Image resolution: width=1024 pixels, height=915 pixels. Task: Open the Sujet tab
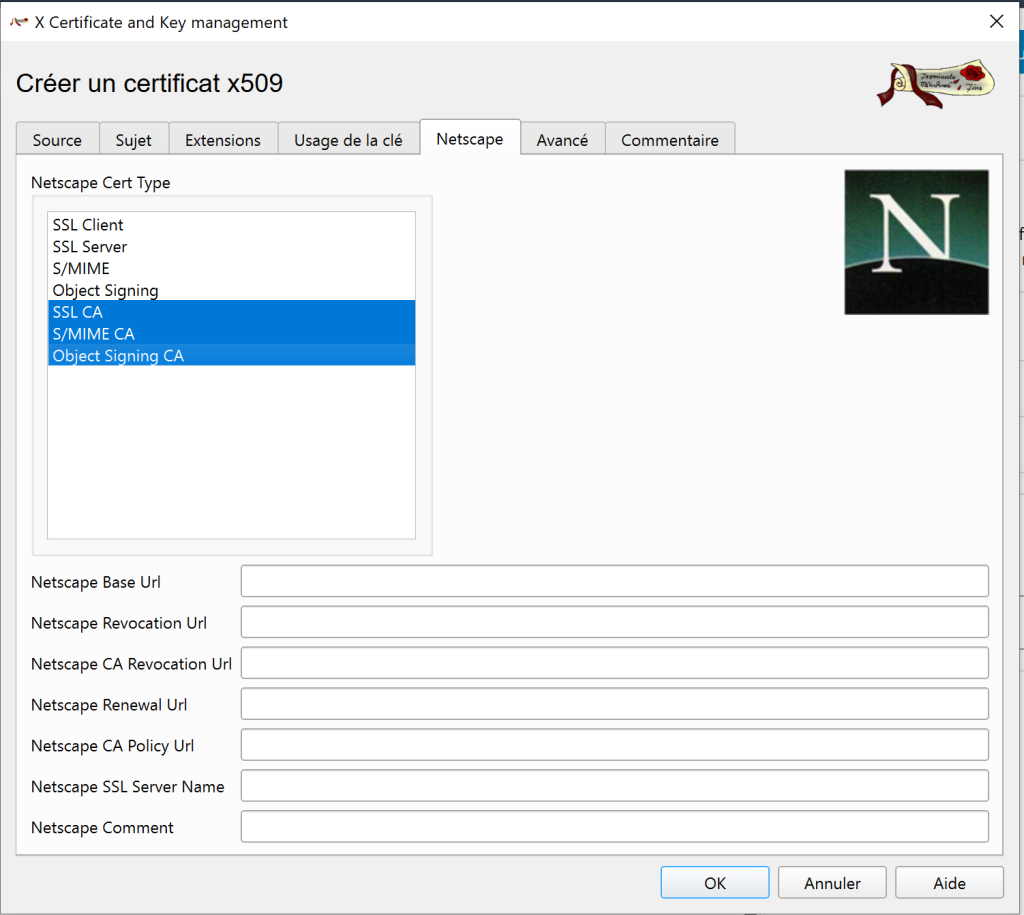point(134,140)
